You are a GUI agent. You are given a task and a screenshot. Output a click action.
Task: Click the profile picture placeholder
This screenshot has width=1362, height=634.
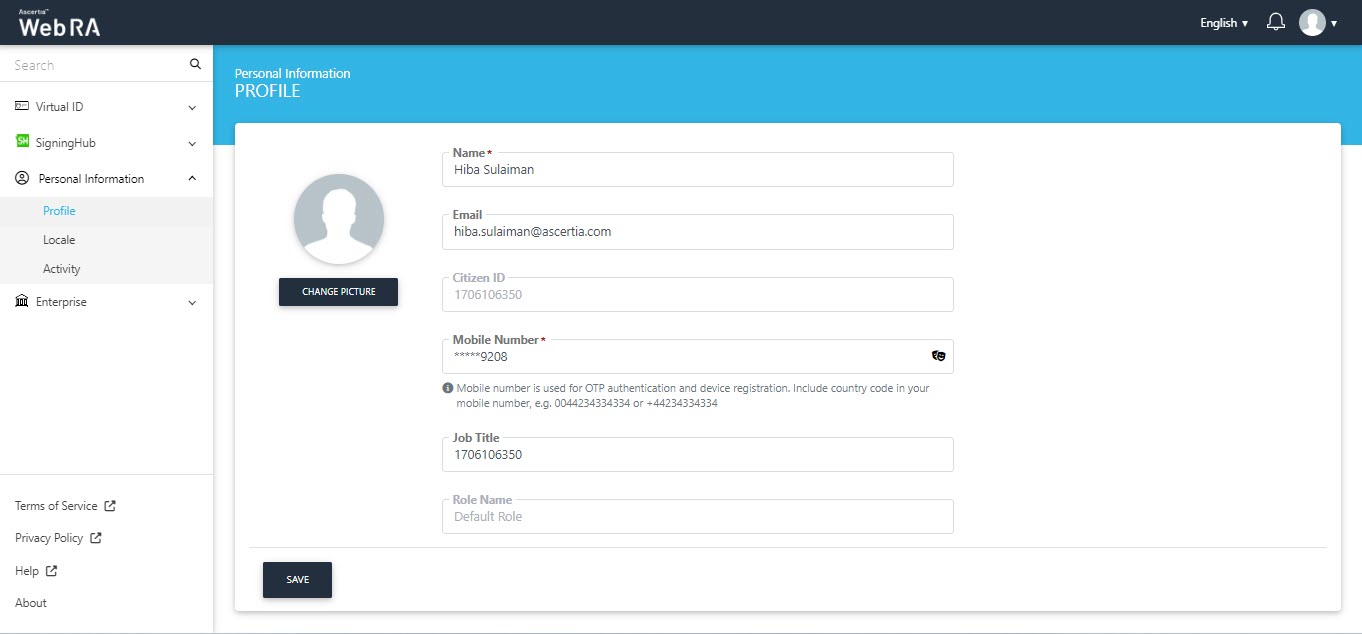point(338,219)
